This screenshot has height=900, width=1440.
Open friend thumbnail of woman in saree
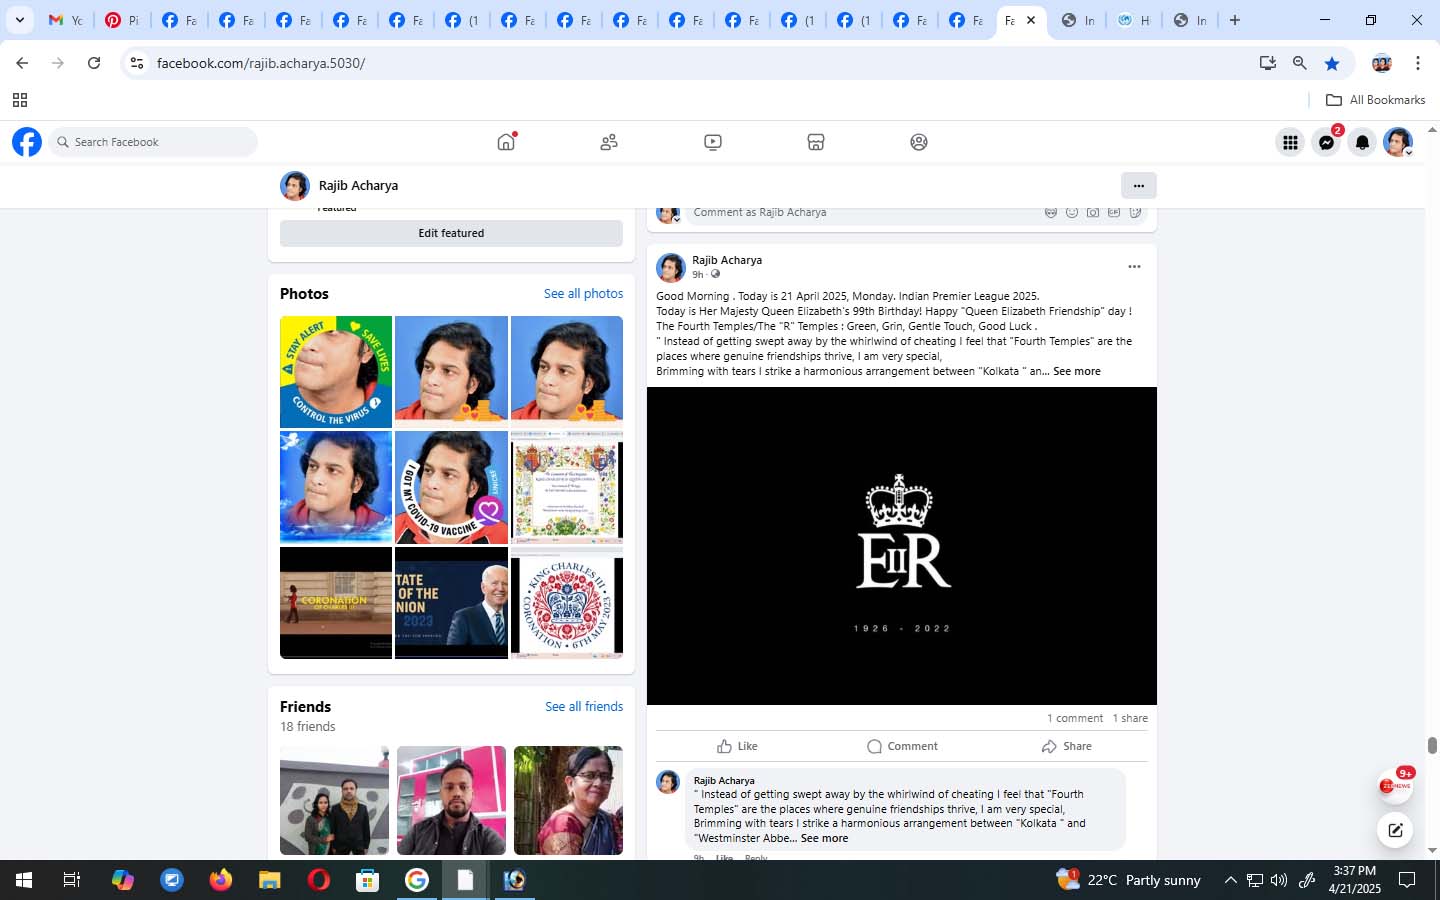pyautogui.click(x=568, y=800)
